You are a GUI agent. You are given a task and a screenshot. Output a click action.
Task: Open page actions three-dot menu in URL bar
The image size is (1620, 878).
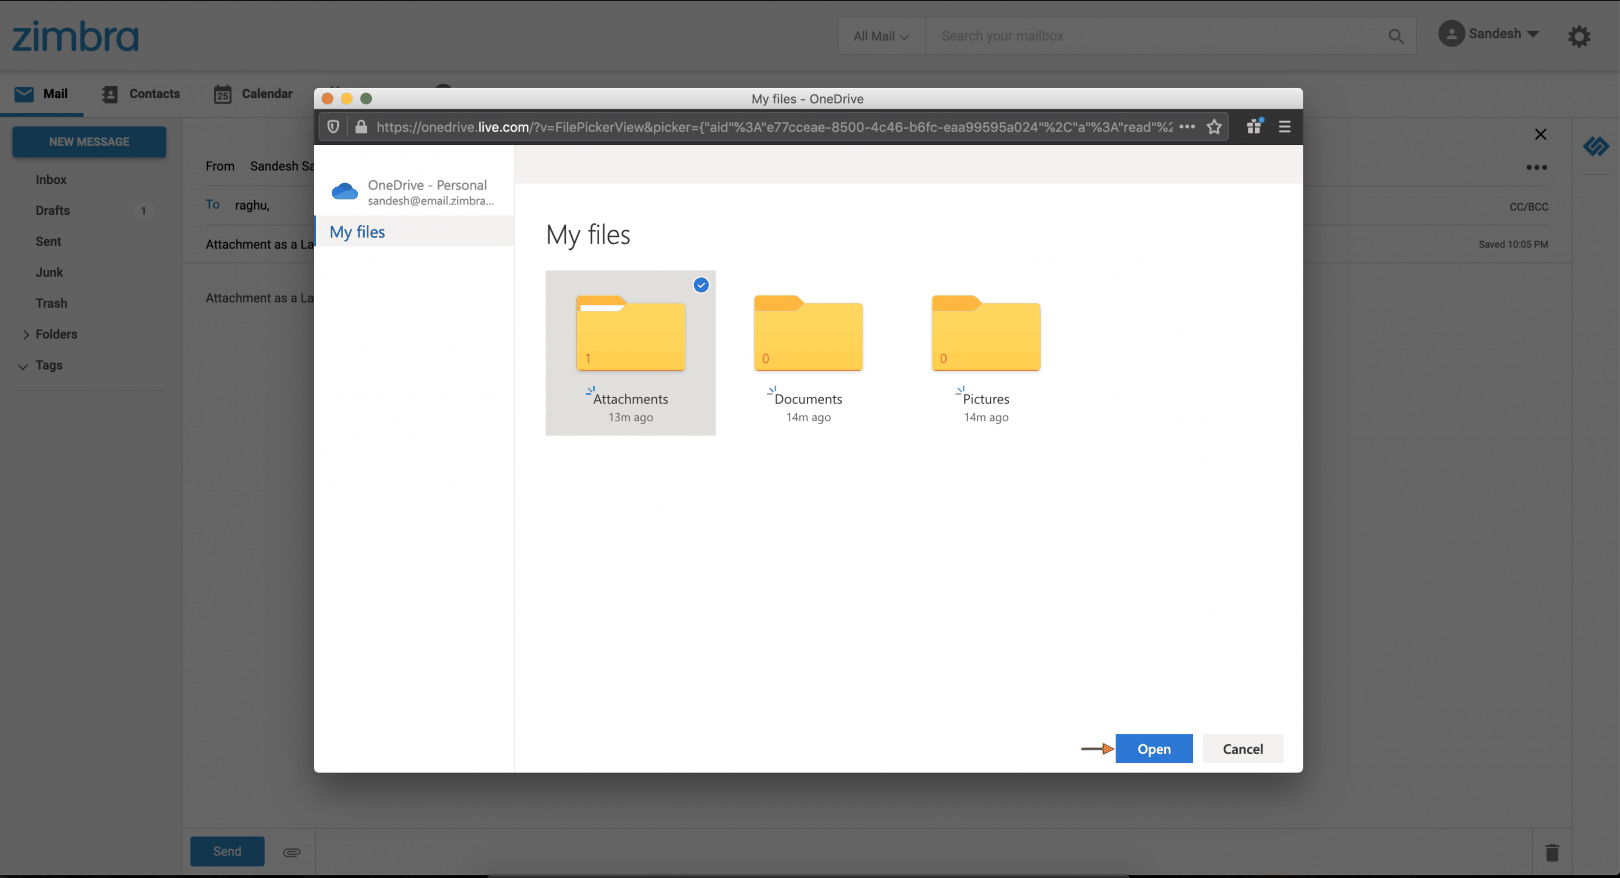point(1187,127)
